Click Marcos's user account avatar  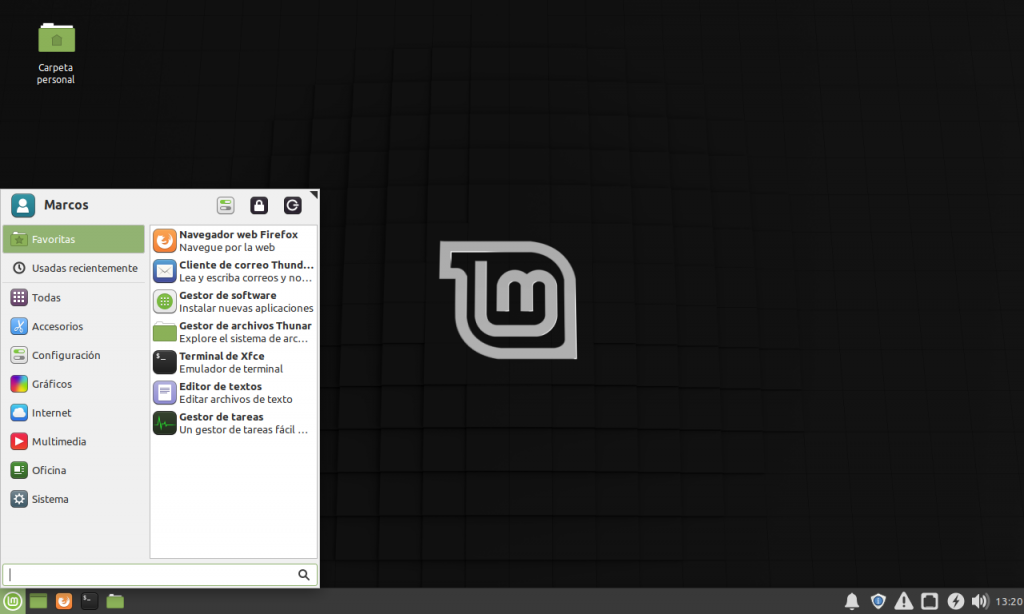[23, 205]
